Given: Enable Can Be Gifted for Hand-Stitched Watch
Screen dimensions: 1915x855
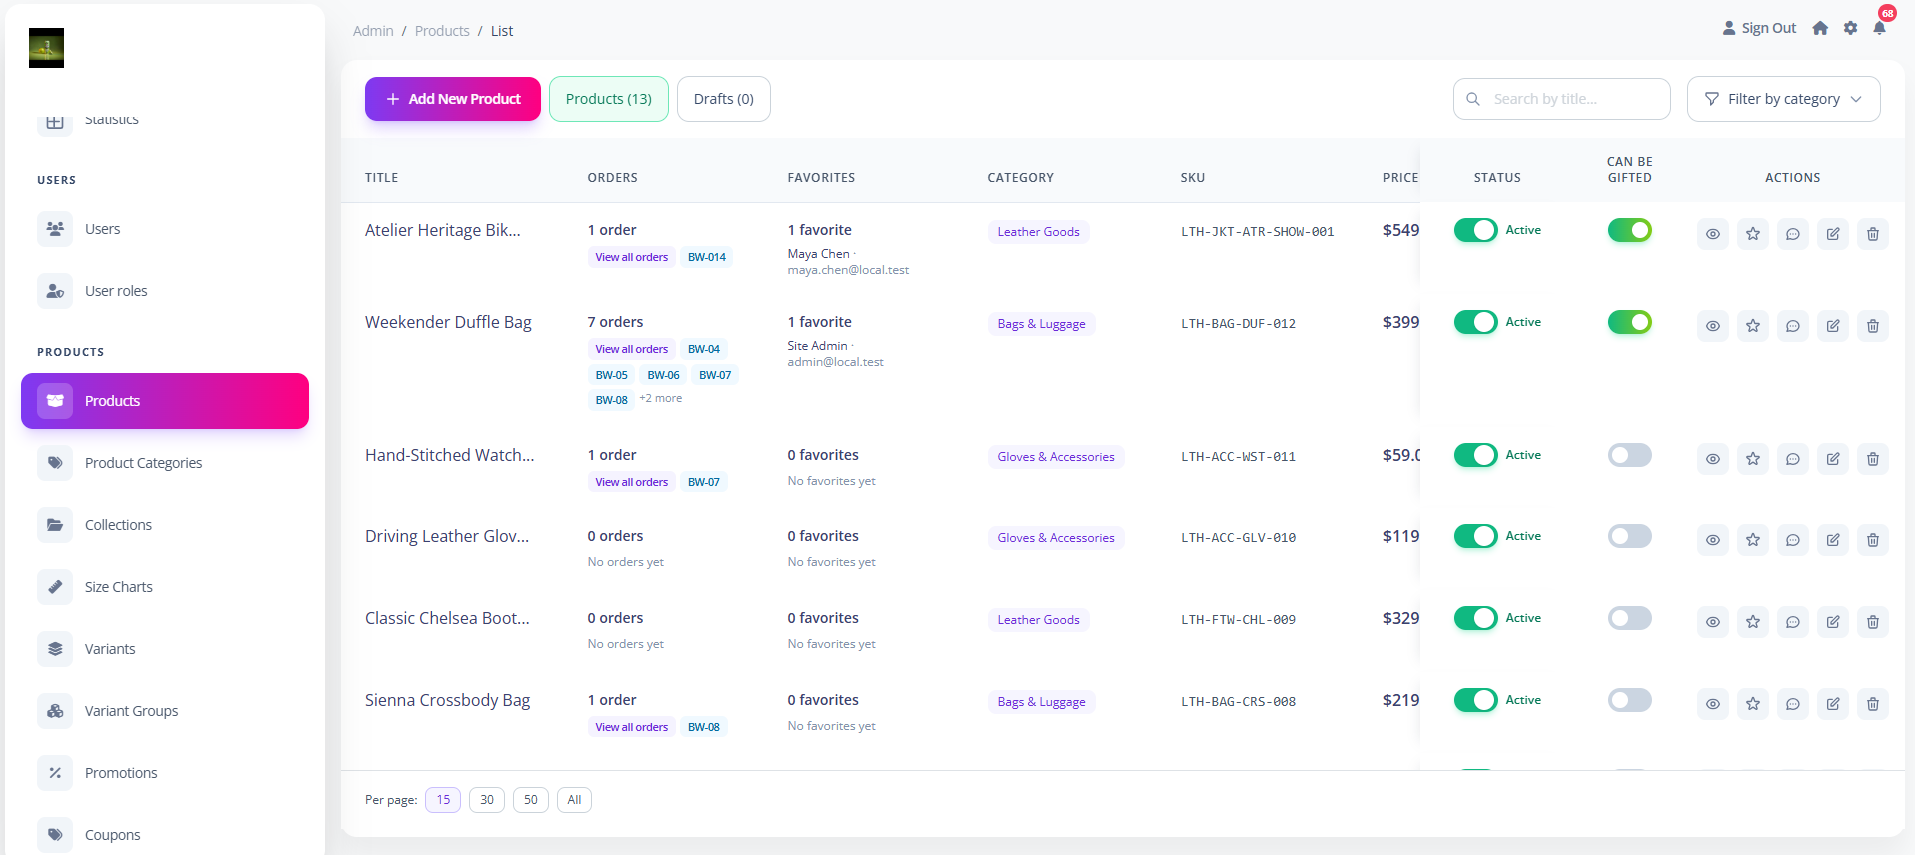Looking at the screenshot, I should tap(1629, 455).
